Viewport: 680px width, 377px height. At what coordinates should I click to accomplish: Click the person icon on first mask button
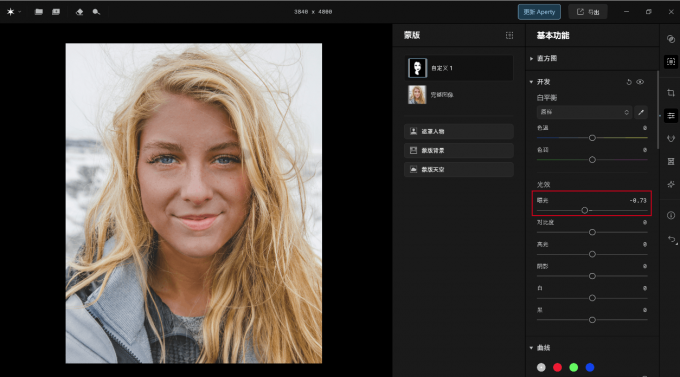click(x=413, y=131)
